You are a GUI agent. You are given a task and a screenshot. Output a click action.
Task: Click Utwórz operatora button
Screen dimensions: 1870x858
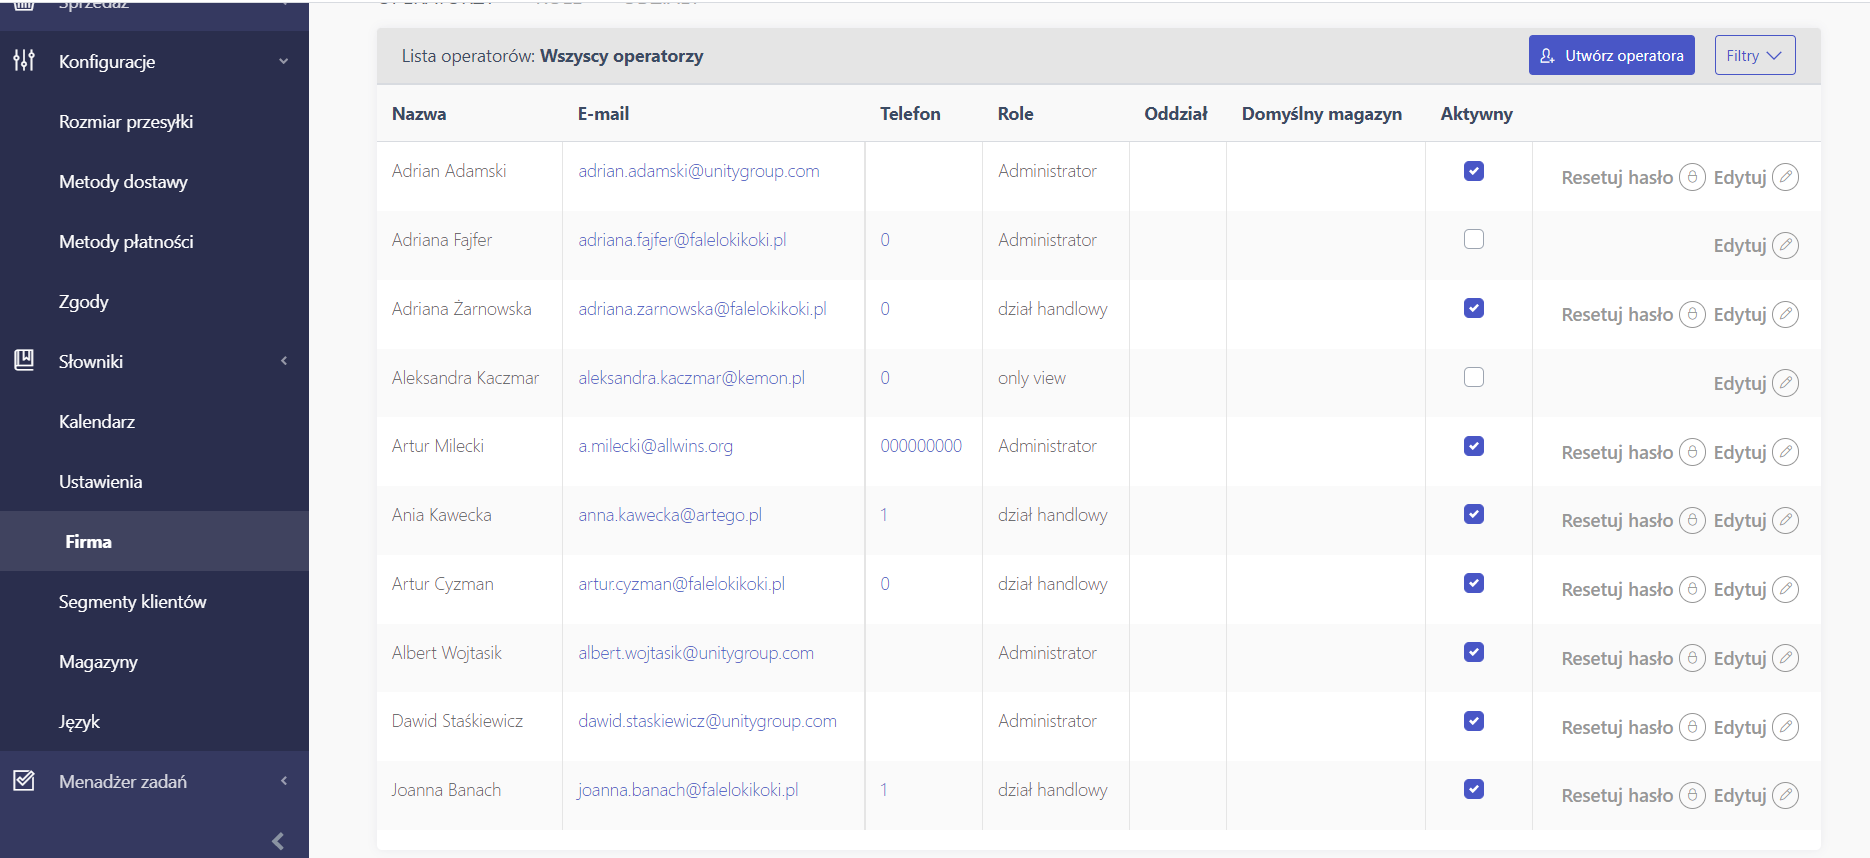(x=1611, y=55)
